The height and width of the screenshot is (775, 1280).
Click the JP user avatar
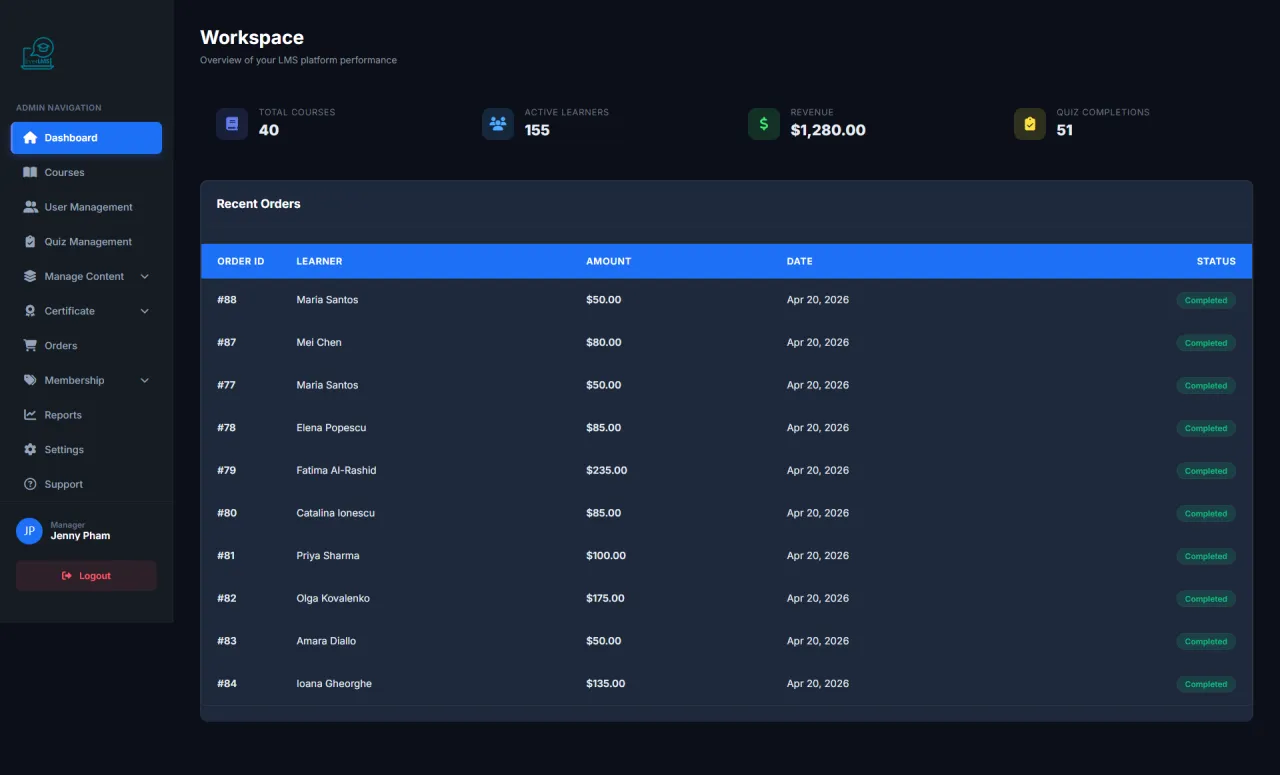pos(29,531)
